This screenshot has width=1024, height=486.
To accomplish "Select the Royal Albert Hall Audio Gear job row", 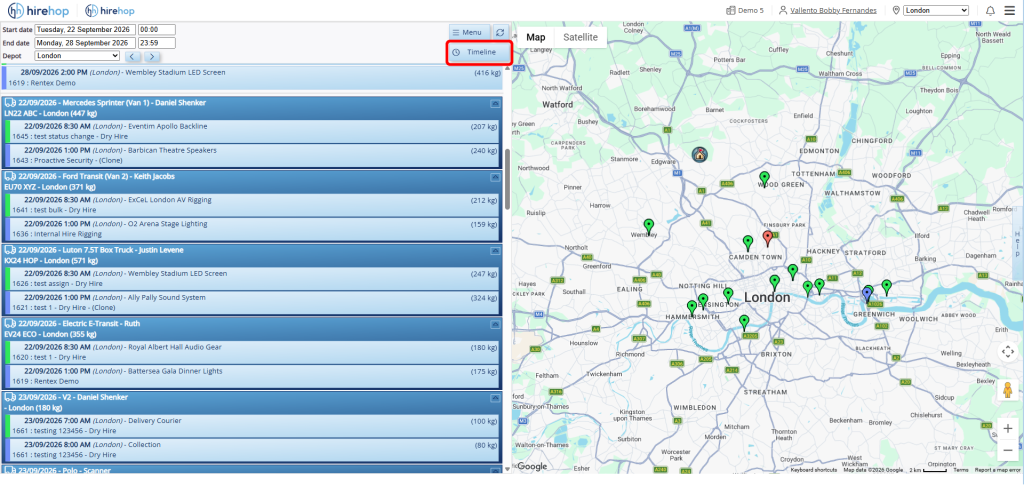I will (x=252, y=352).
